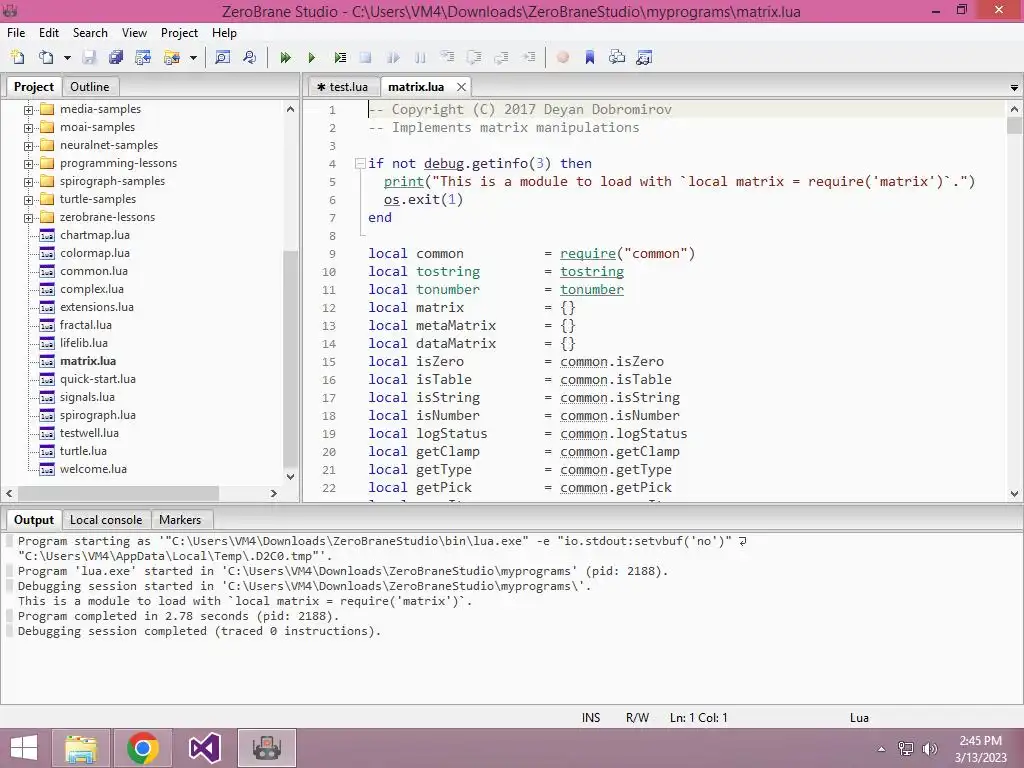Click the Run as scratchpad icon
Image resolution: width=1024 pixels, height=768 pixels.
tap(340, 57)
